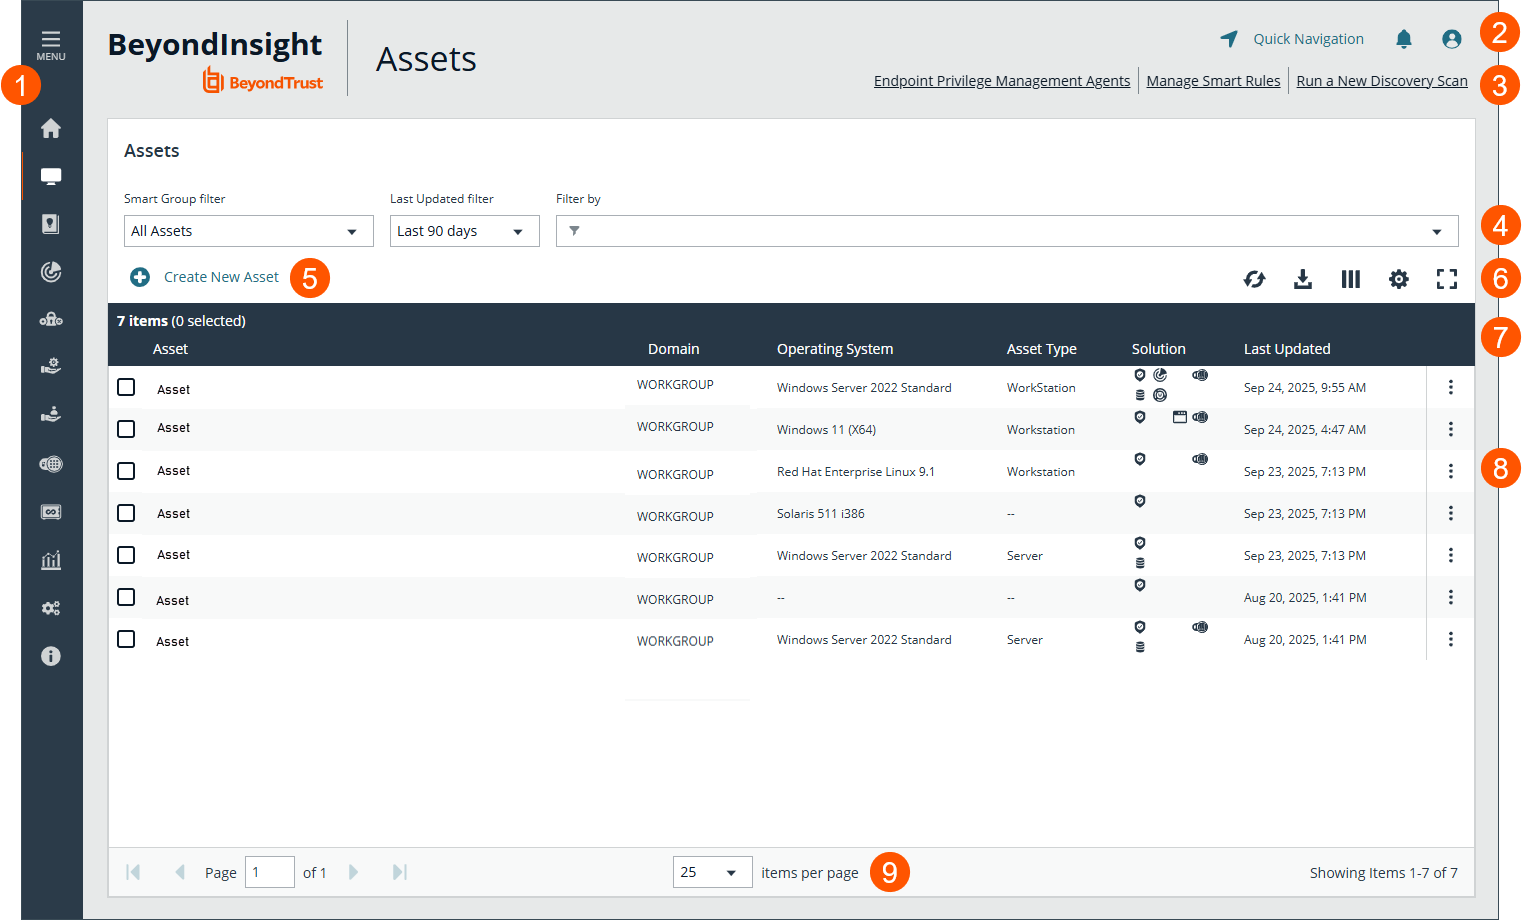This screenshot has height=920, width=1522.
Task: Select checkbox for Aug 20 Windows Server 2022 asset
Action: 126,639
